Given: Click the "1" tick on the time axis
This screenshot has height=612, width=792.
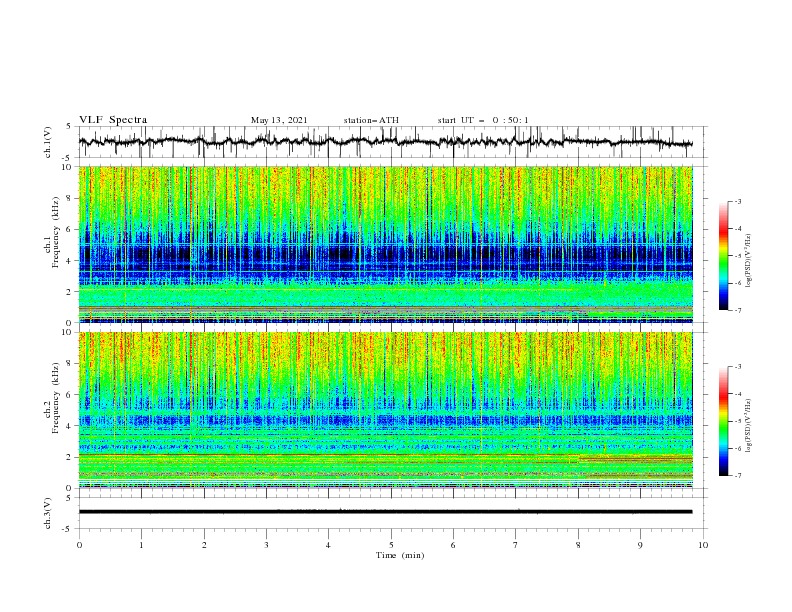Looking at the screenshot, I should tap(141, 545).
